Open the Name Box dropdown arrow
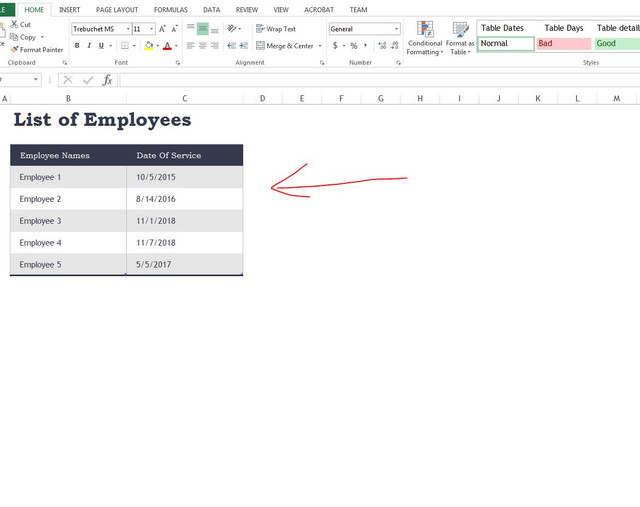The height and width of the screenshot is (507, 640). point(36,80)
